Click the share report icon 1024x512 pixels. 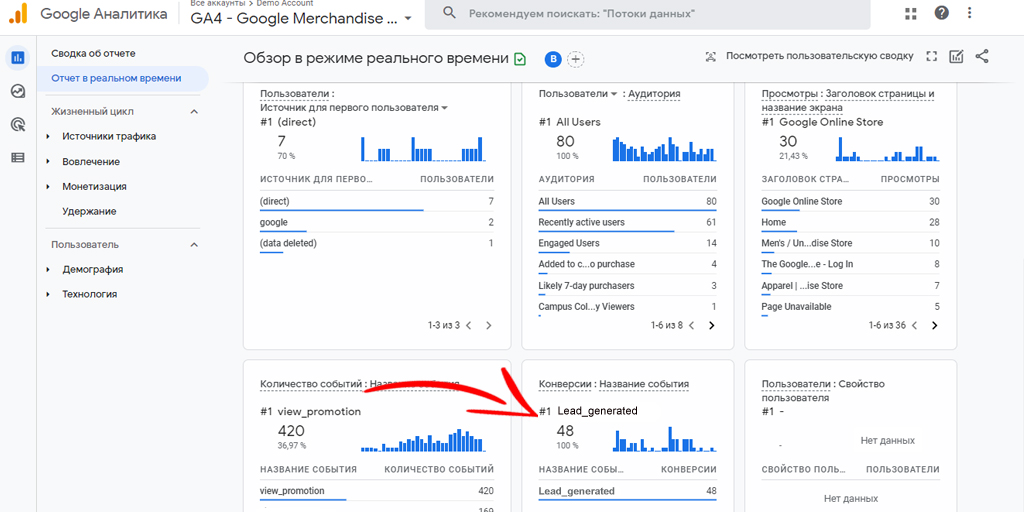982,57
